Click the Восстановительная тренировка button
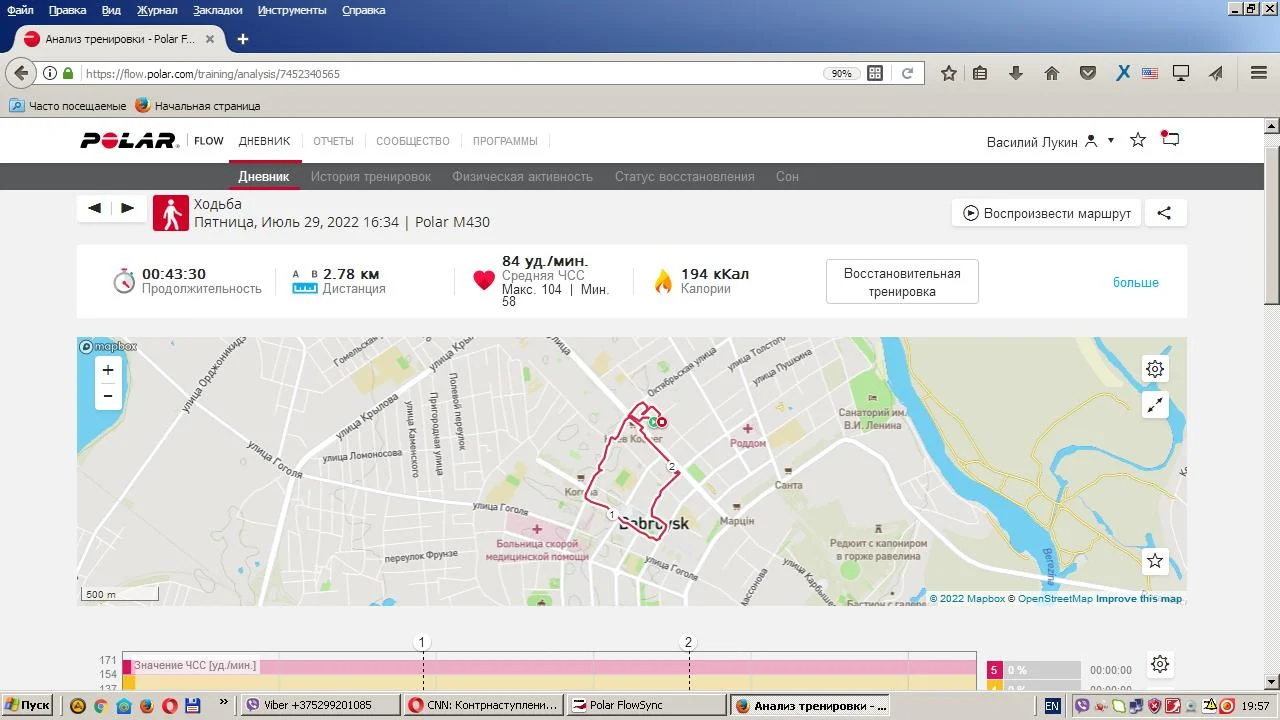 902,282
